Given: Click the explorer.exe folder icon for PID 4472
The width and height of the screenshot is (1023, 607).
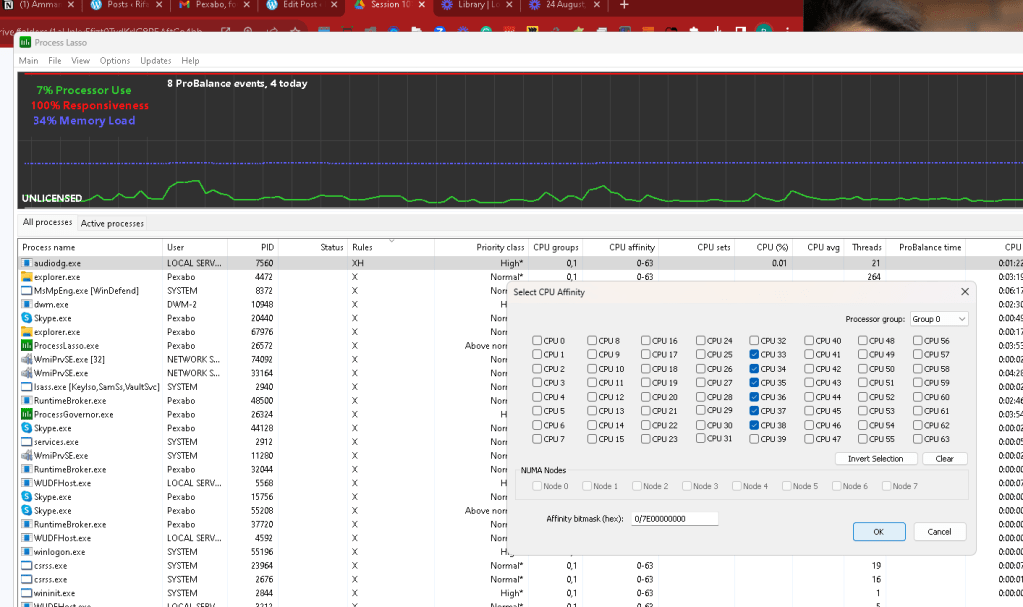Looking at the screenshot, I should pos(27,277).
